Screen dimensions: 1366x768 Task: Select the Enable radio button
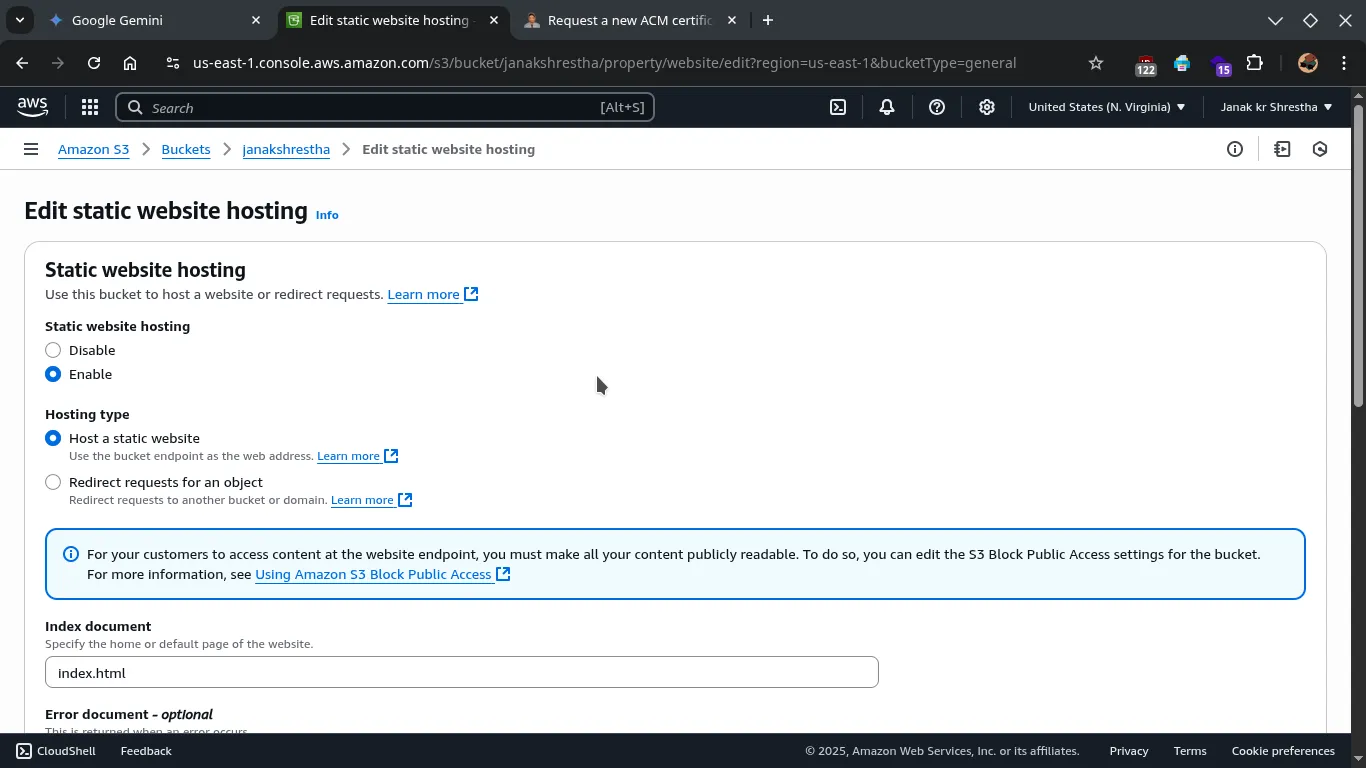53,374
